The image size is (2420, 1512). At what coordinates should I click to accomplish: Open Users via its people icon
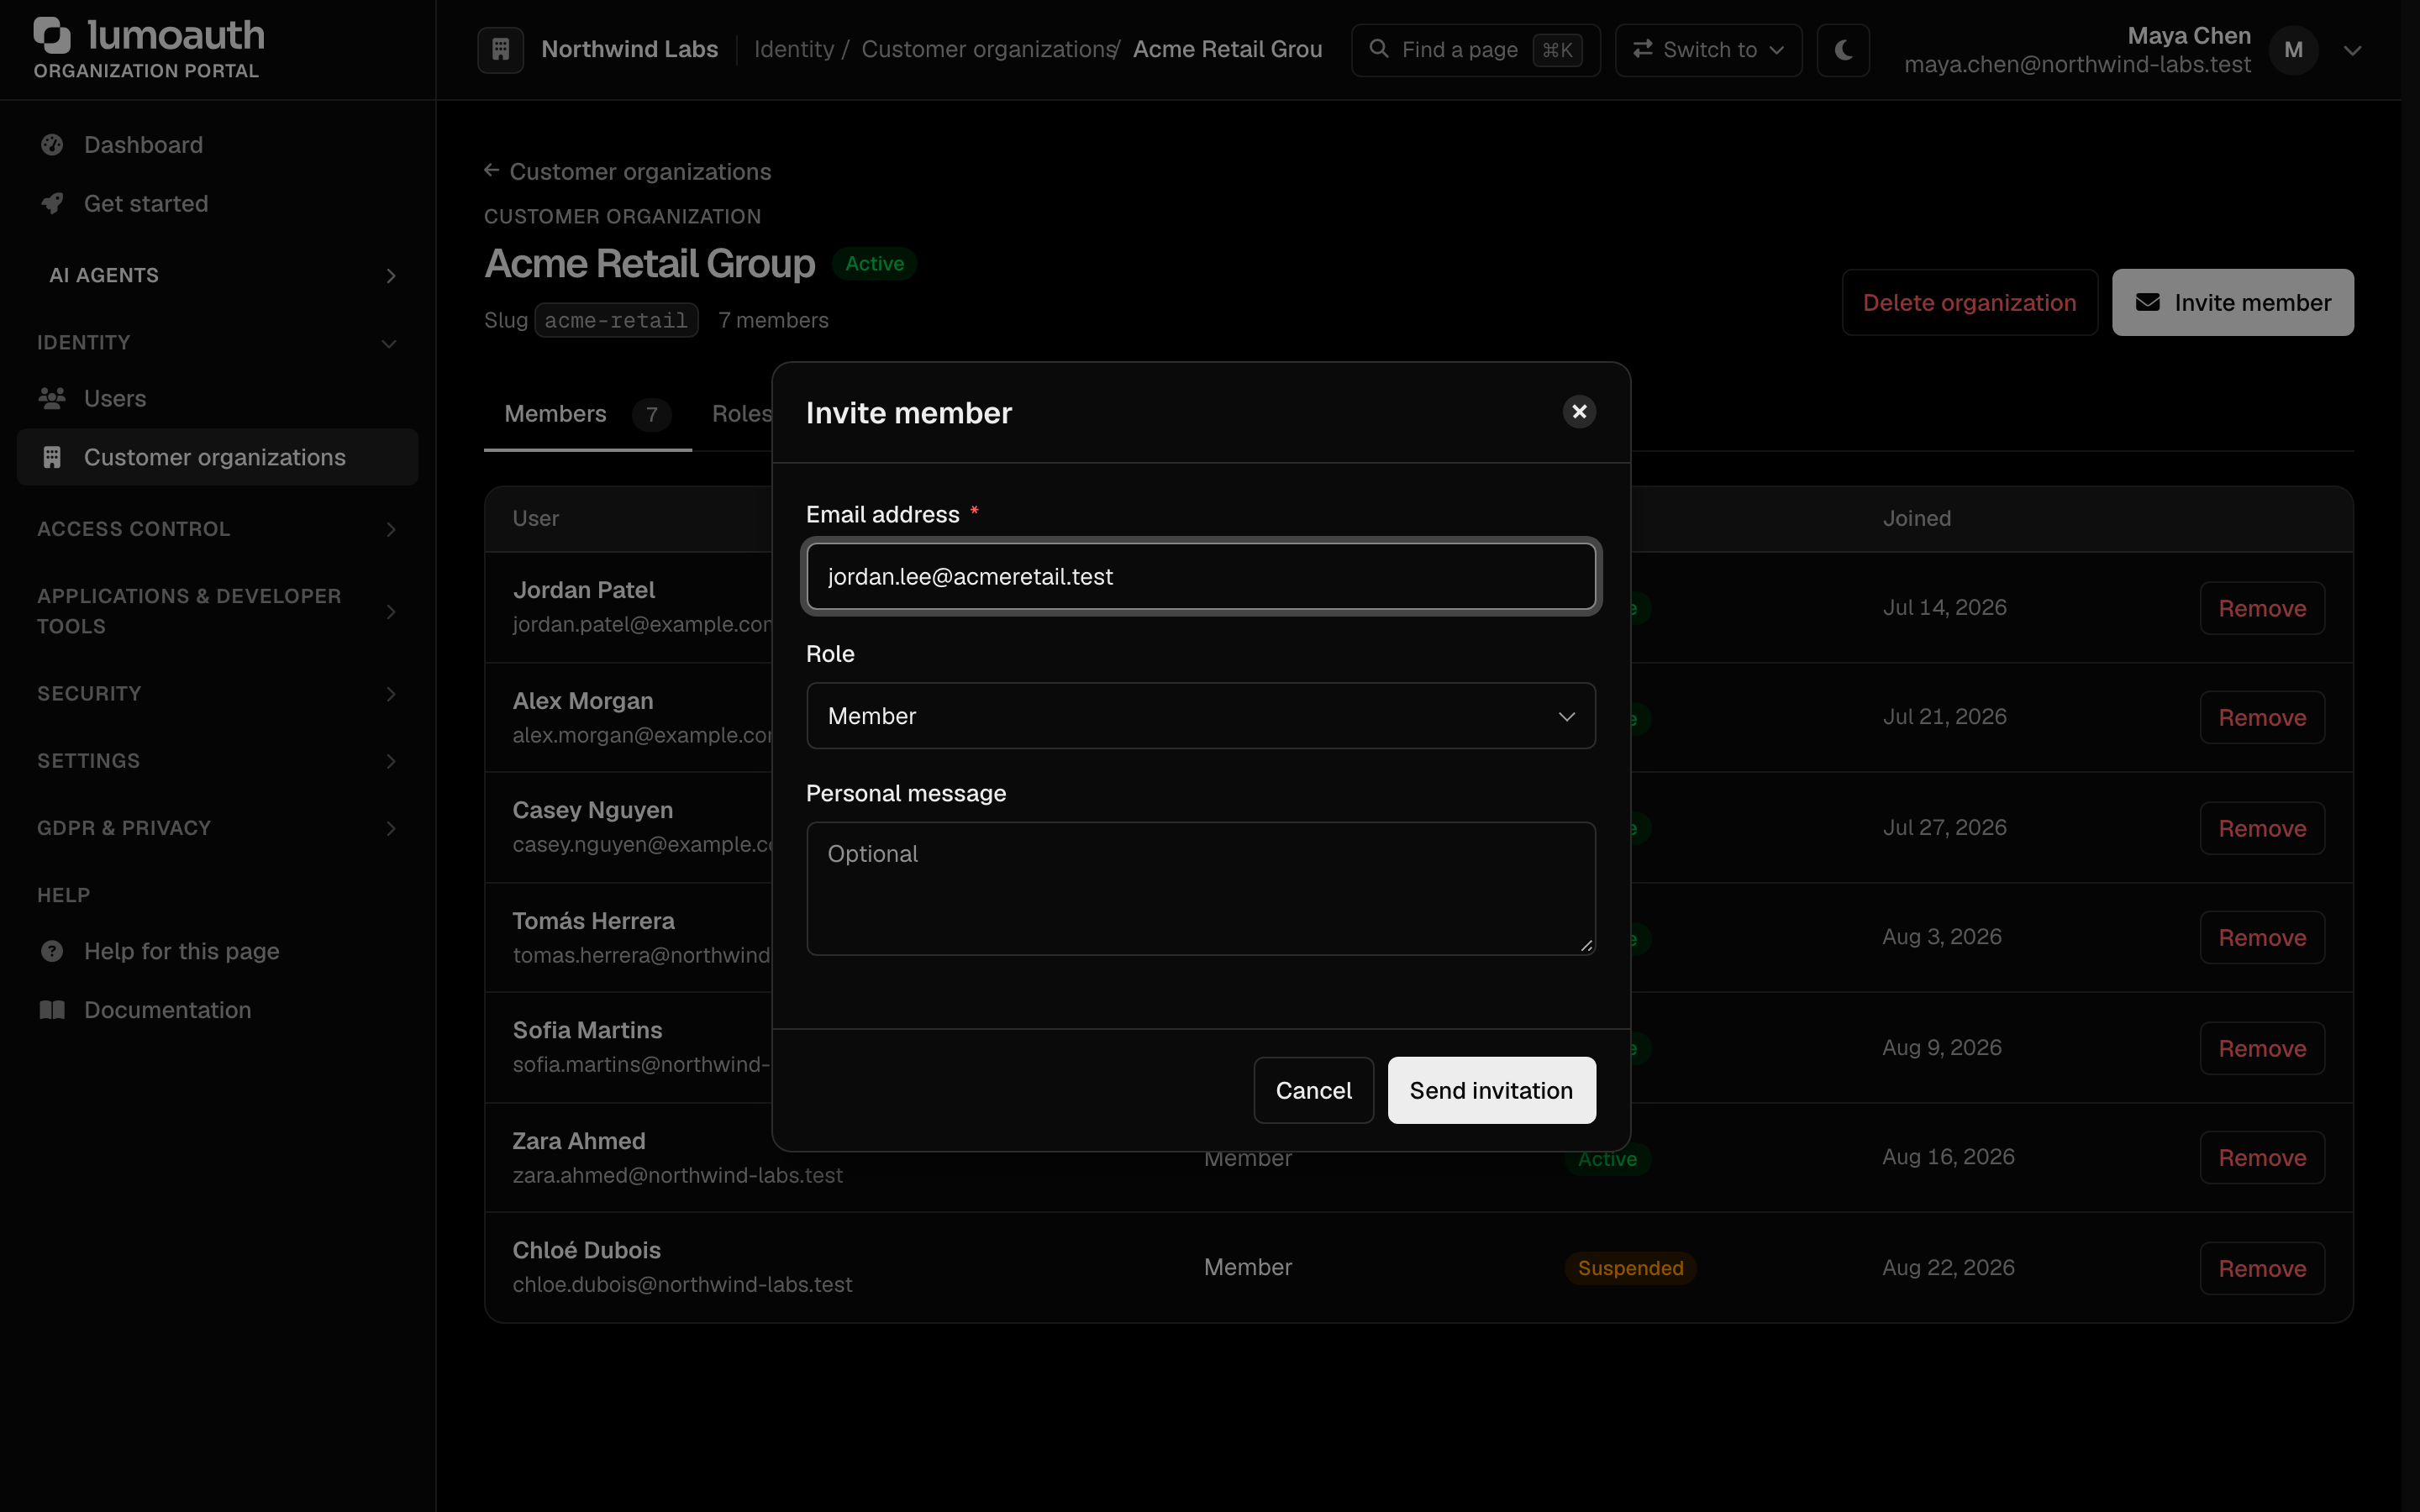52,398
